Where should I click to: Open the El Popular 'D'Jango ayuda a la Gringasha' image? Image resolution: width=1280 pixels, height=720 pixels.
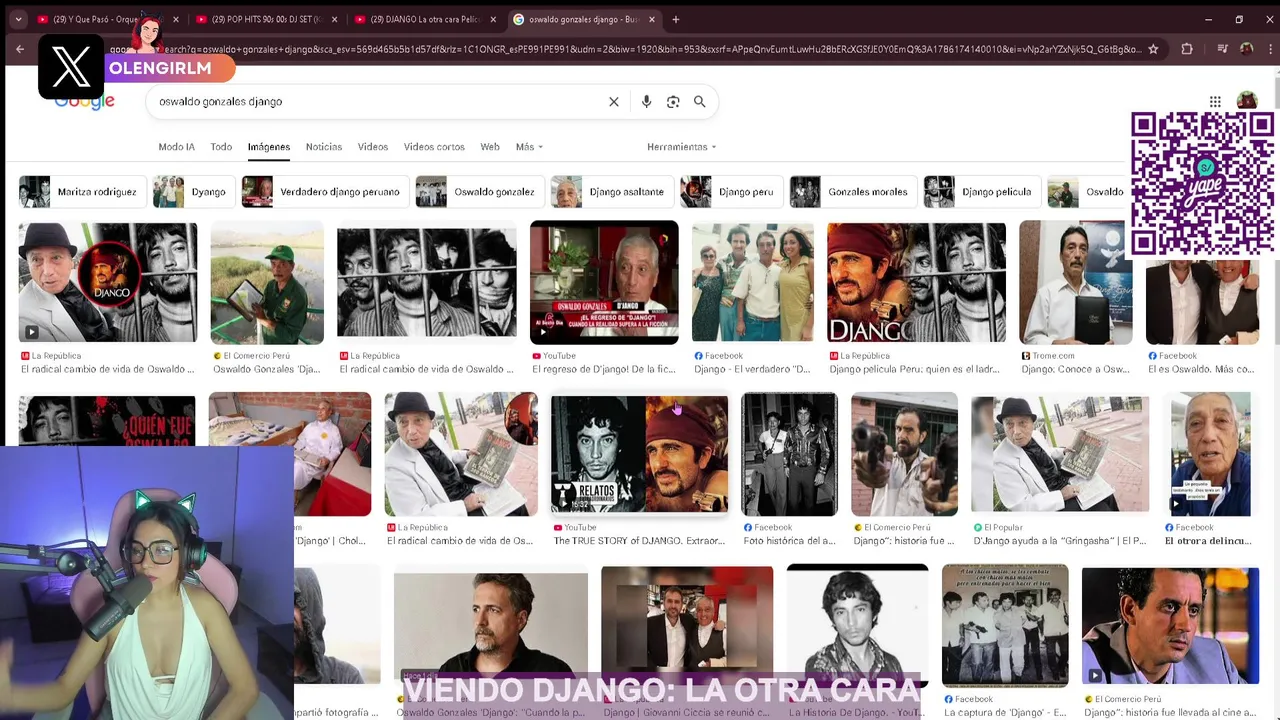point(1060,455)
